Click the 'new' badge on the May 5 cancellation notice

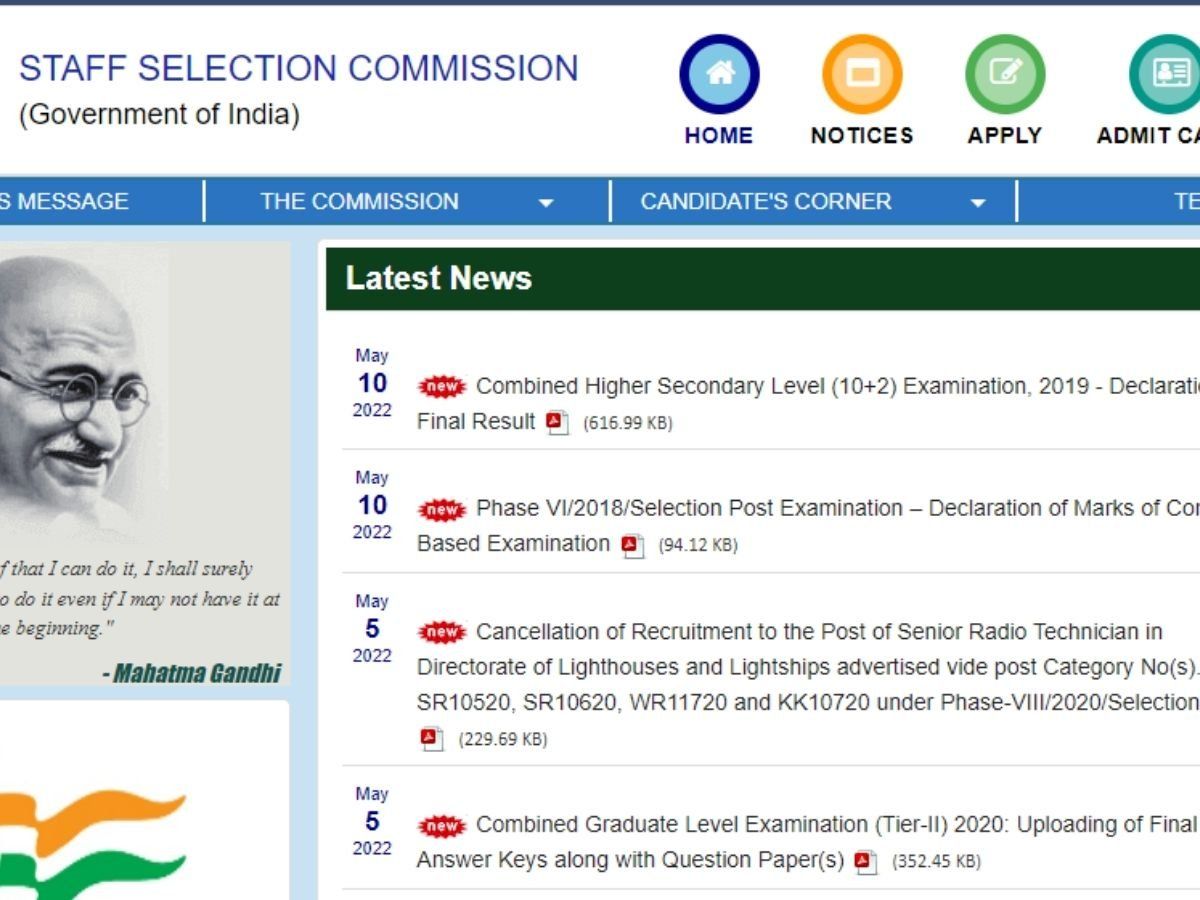(x=442, y=631)
